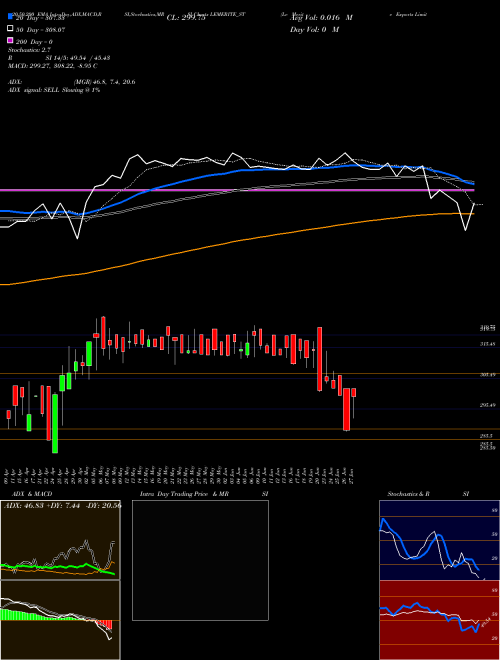Select the '200 Day - 0' legend text

click(x=35, y=42)
